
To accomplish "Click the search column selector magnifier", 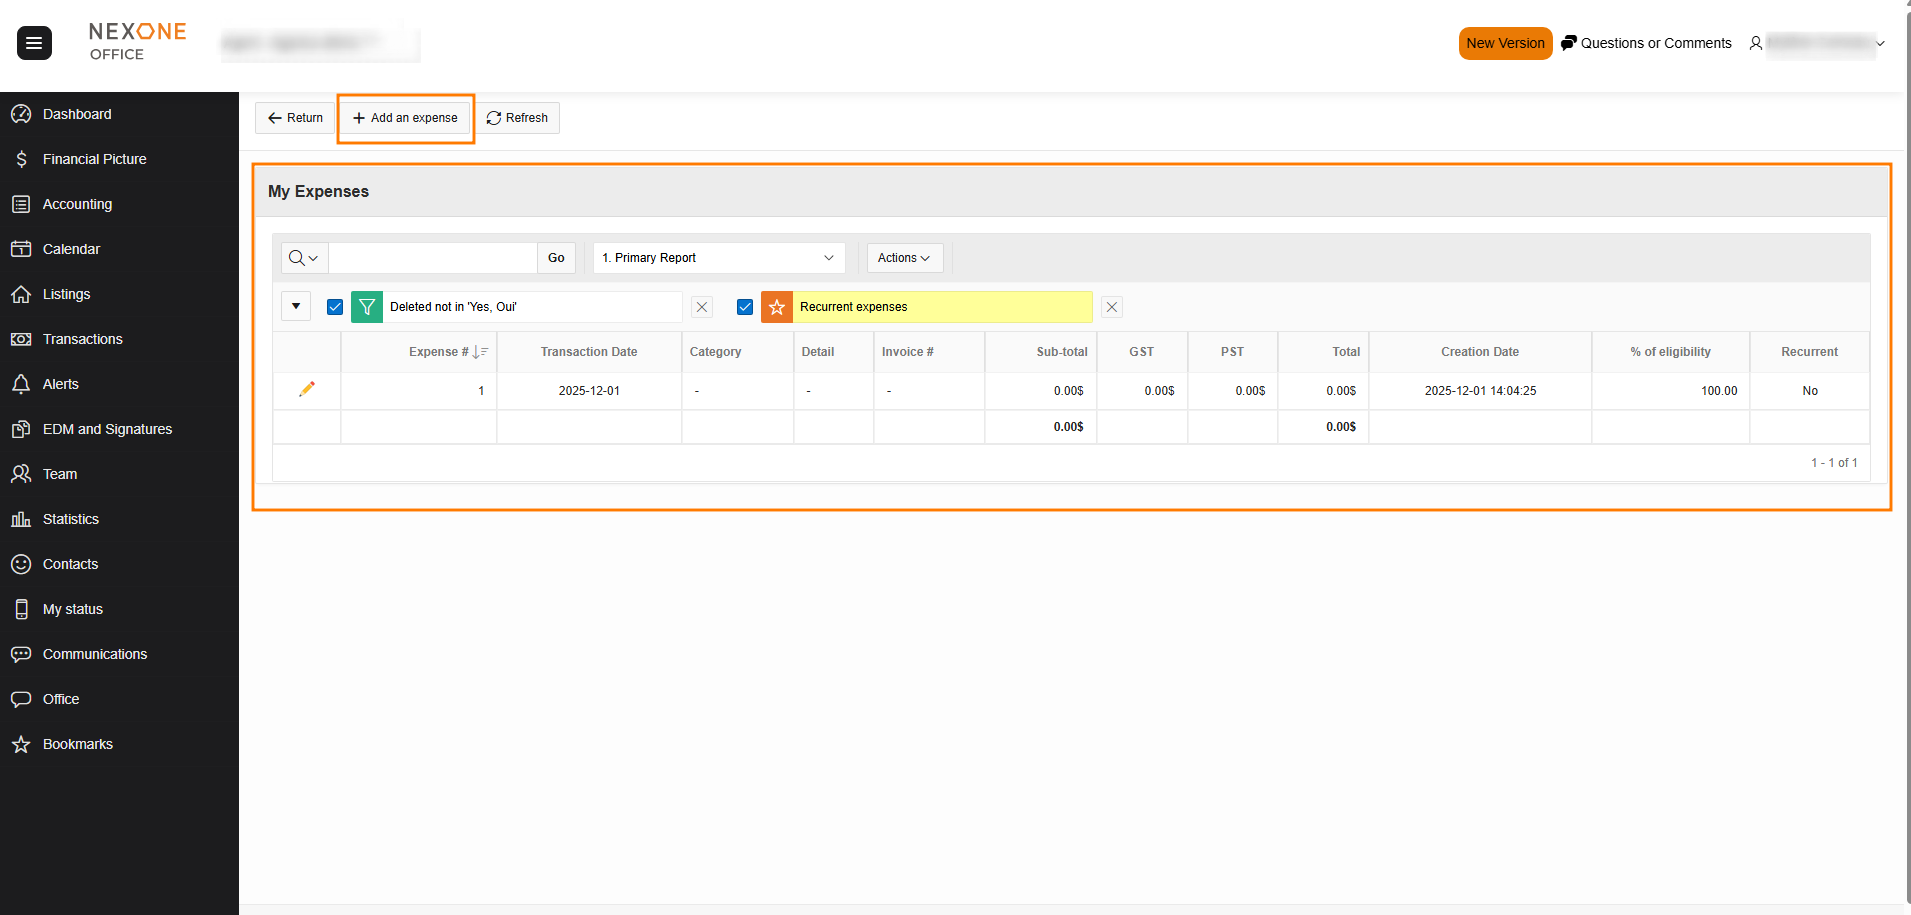I will (303, 258).
